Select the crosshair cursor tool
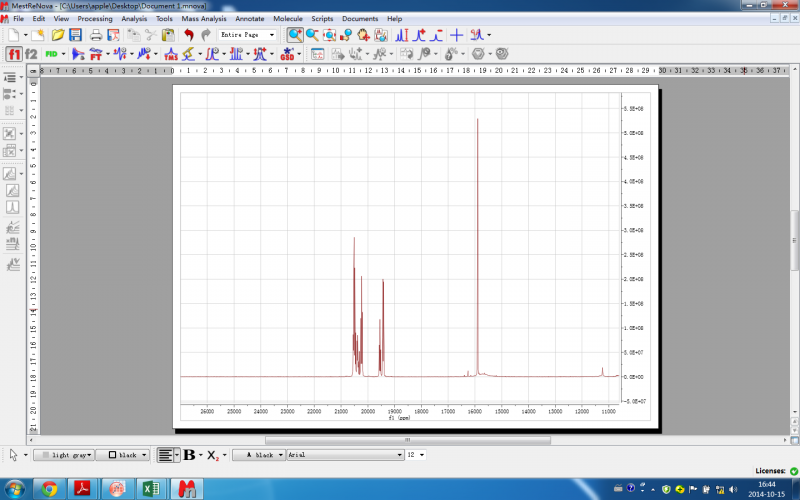The image size is (800, 500). tap(456, 35)
